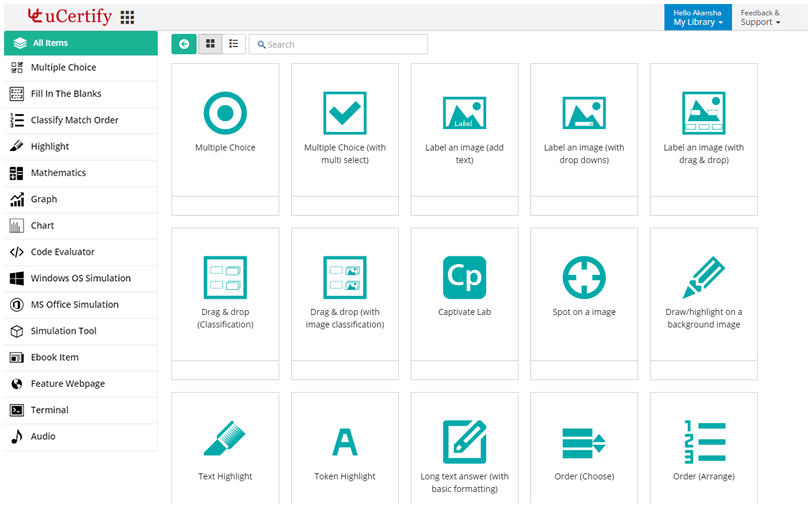810x510 pixels.
Task: Open Audio category
Action: click(x=81, y=437)
